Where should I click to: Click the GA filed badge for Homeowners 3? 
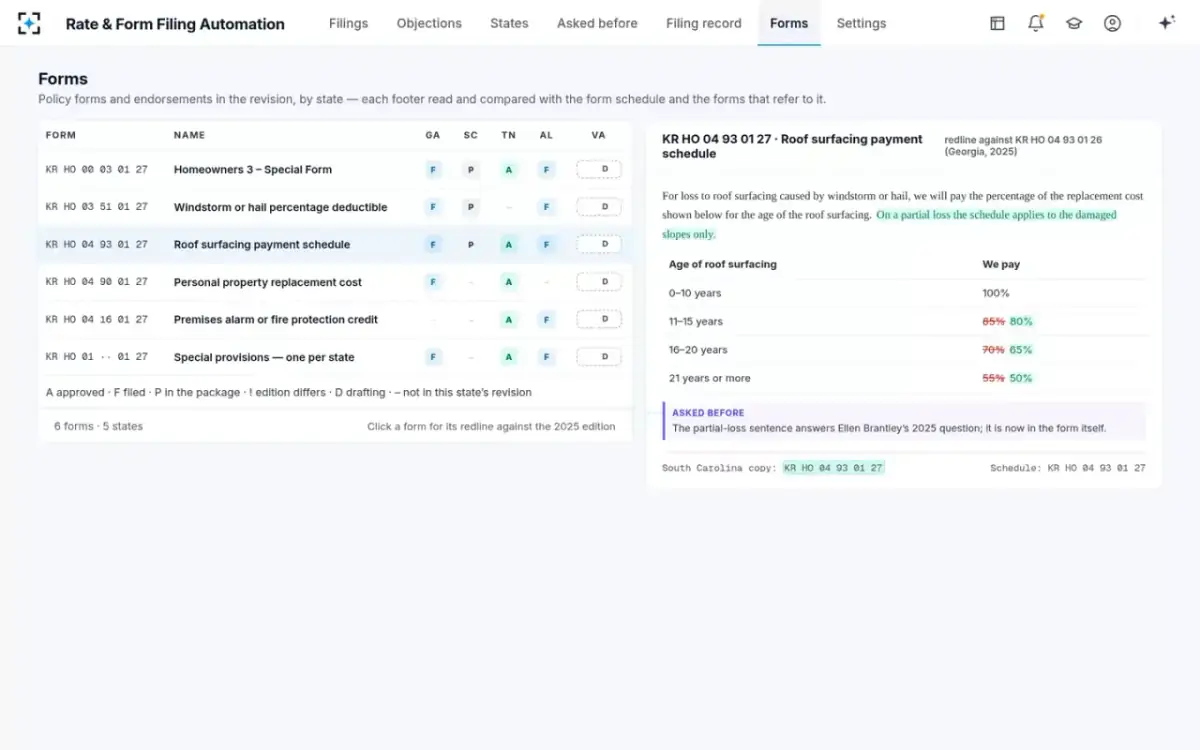click(433, 170)
